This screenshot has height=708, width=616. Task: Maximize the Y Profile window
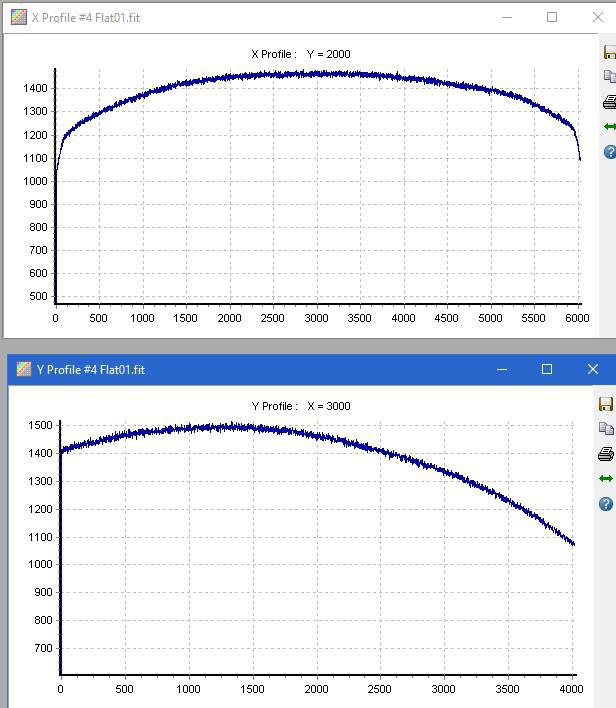pos(547,369)
